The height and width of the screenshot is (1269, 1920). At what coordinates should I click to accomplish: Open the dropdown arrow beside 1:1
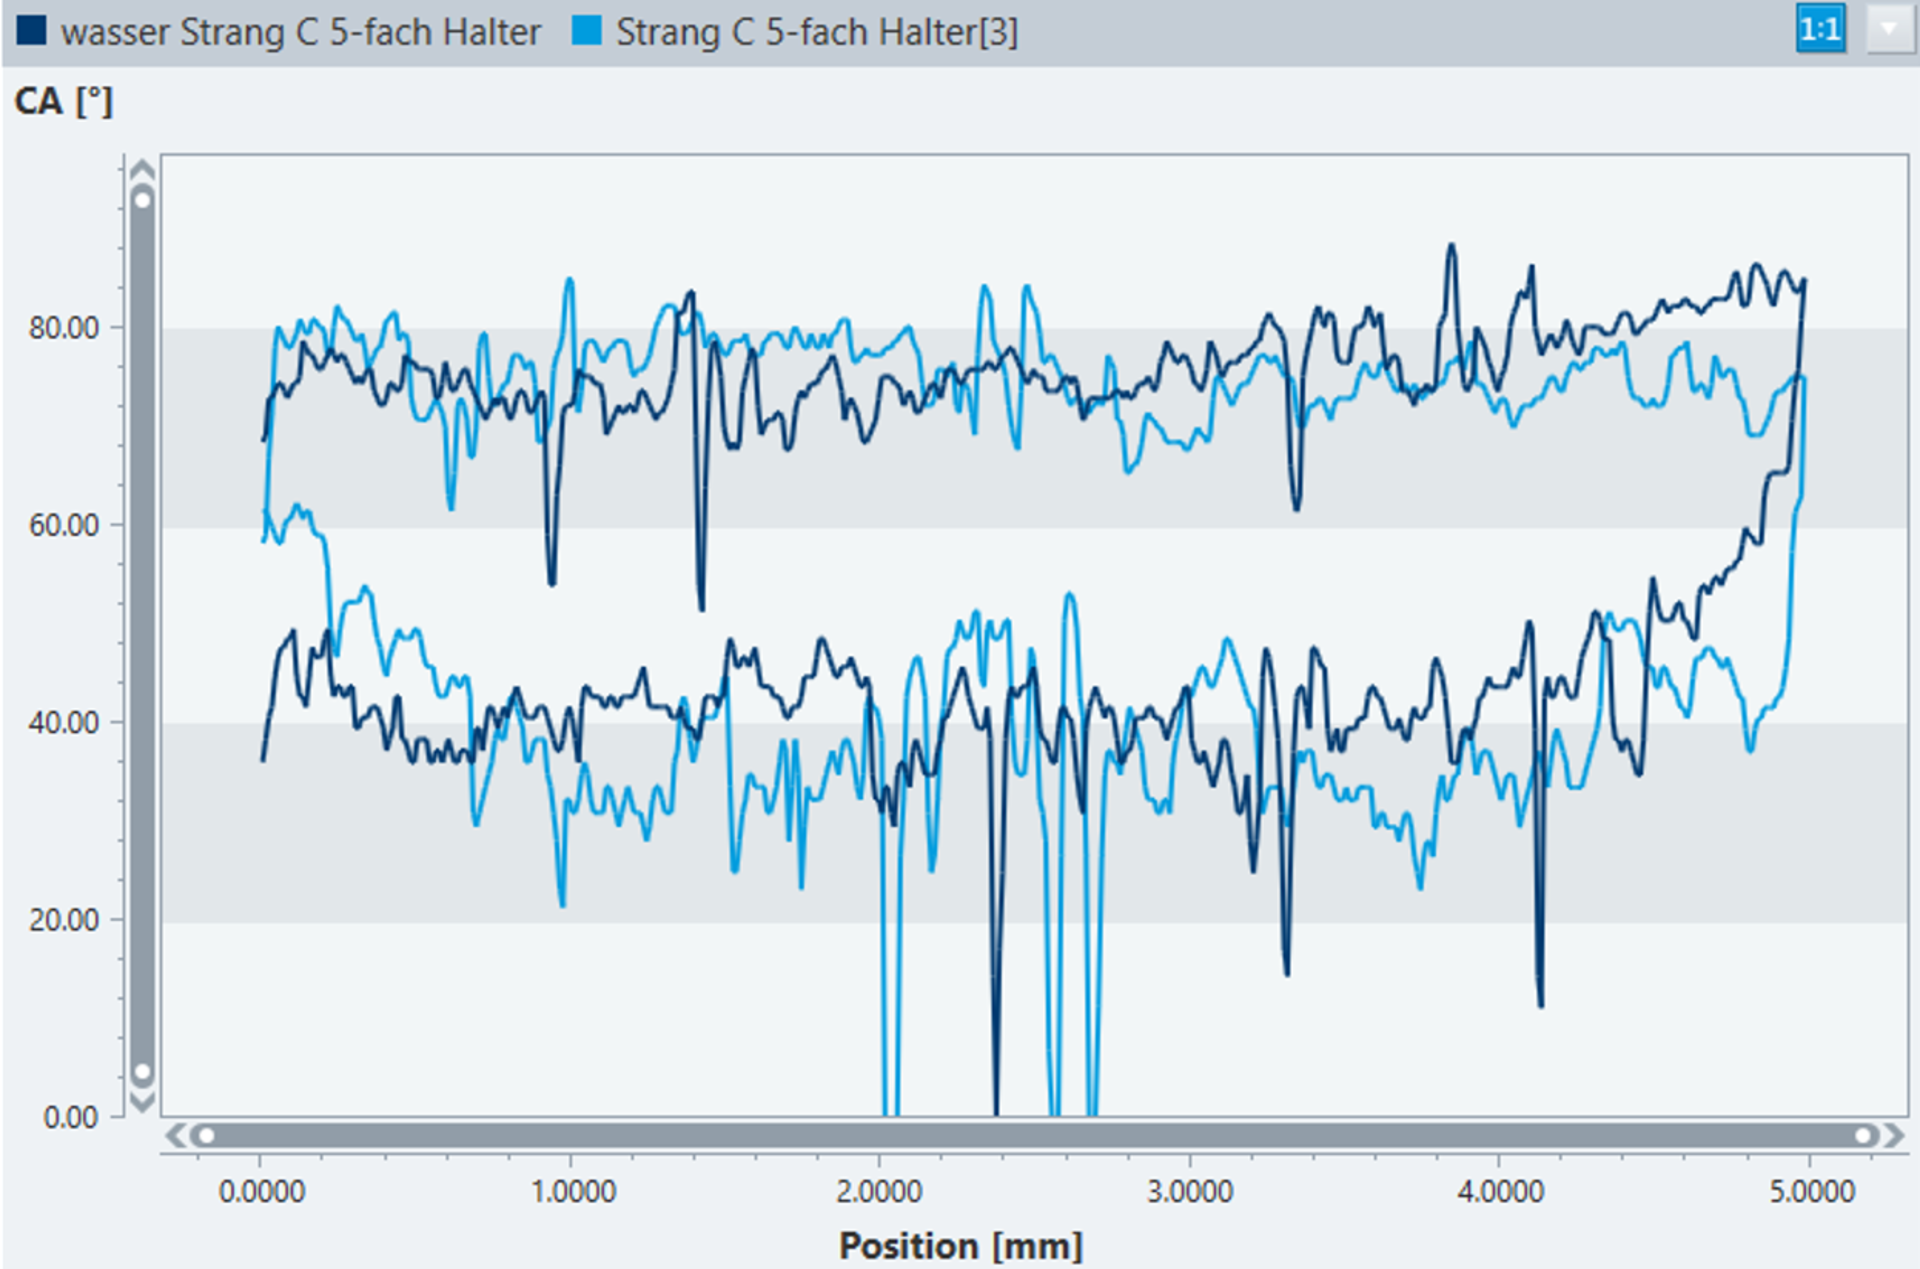click(x=1889, y=30)
